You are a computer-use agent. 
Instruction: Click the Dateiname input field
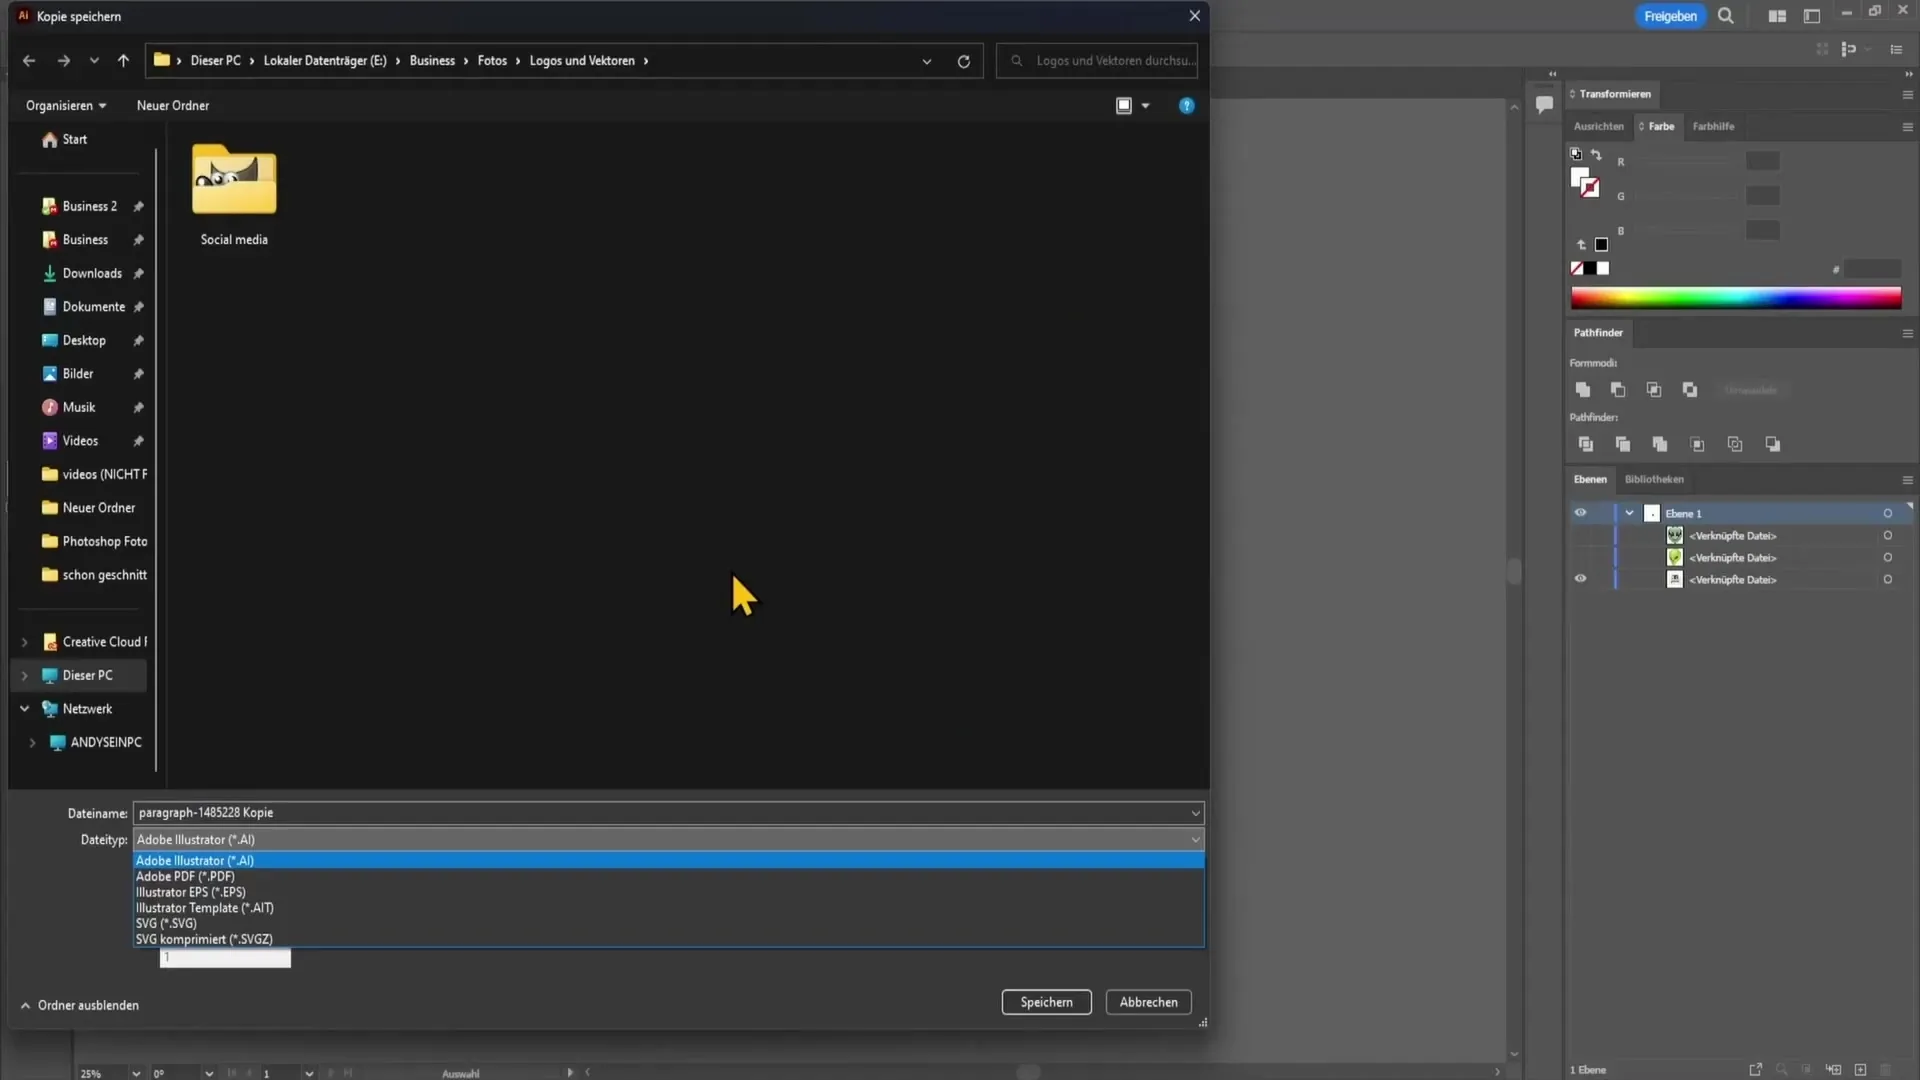tap(665, 811)
